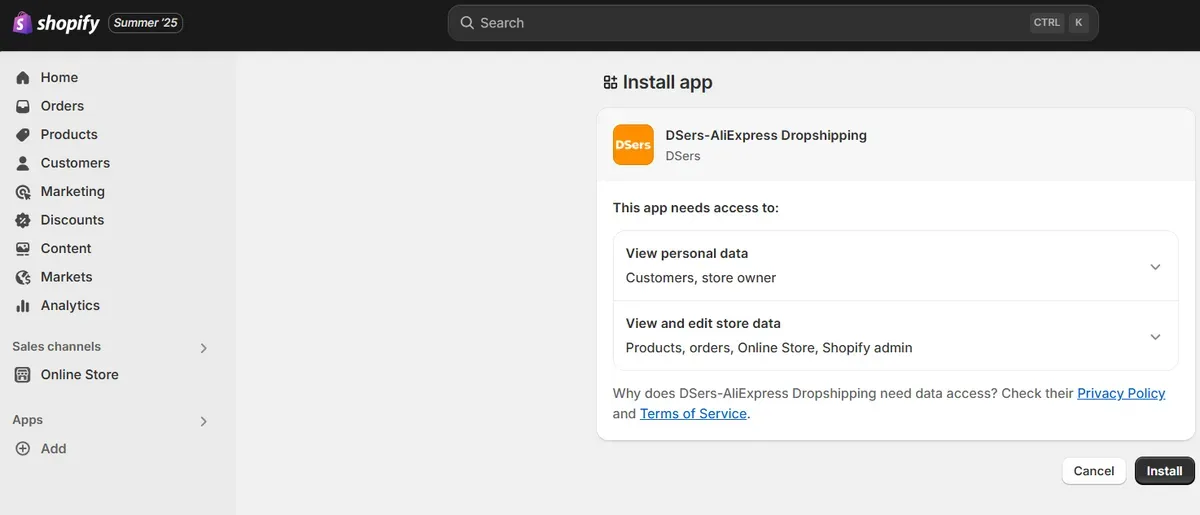
Task: Click the Shopify logo
Action: pyautogui.click(x=56, y=22)
